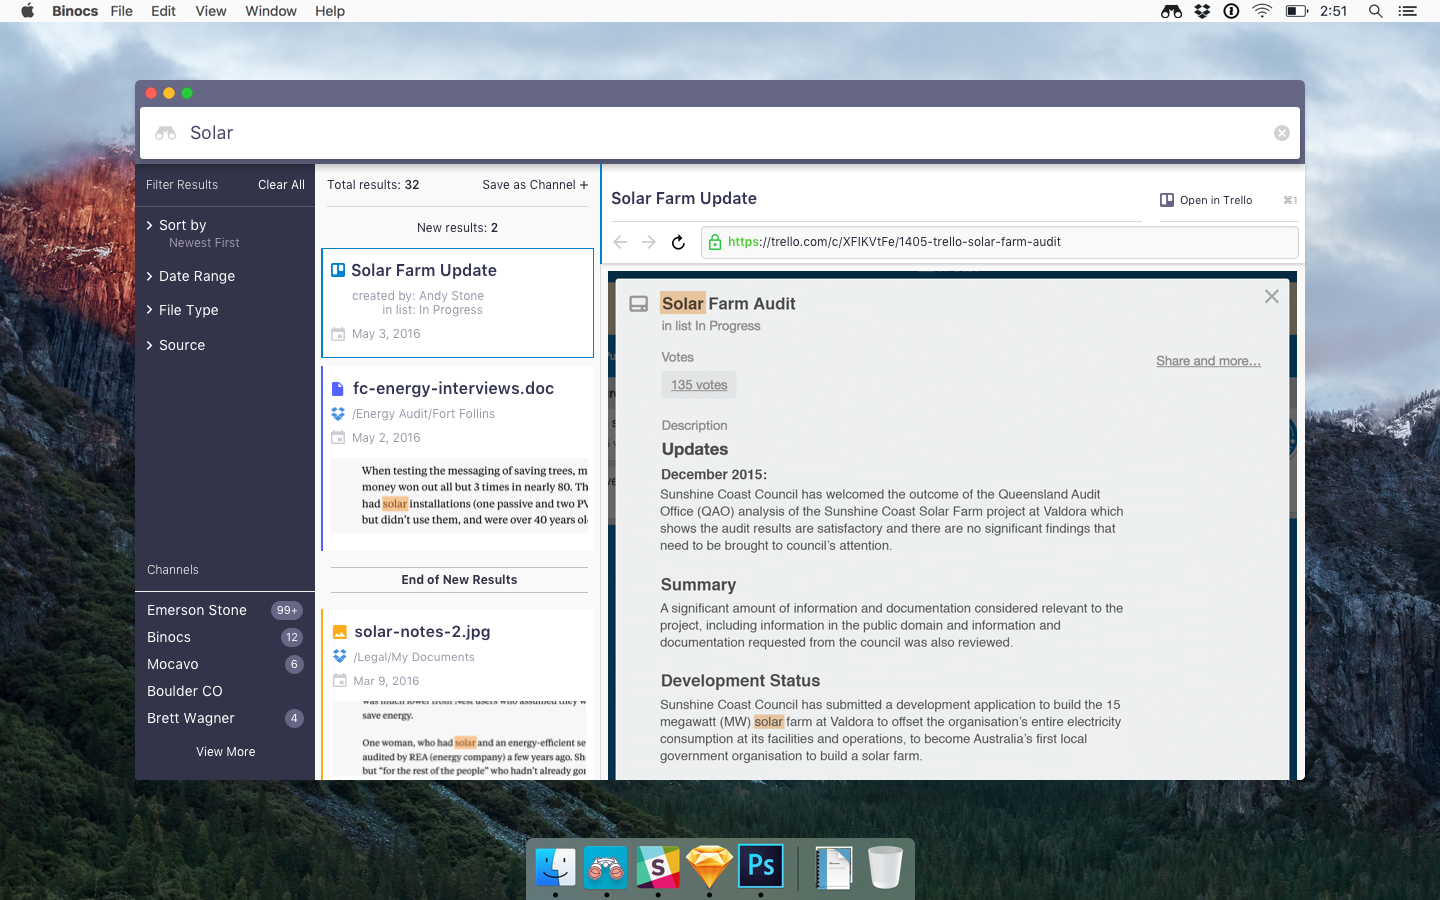Click the Trello URL address field
Viewport: 1440px width, 900px height.
coord(1000,242)
